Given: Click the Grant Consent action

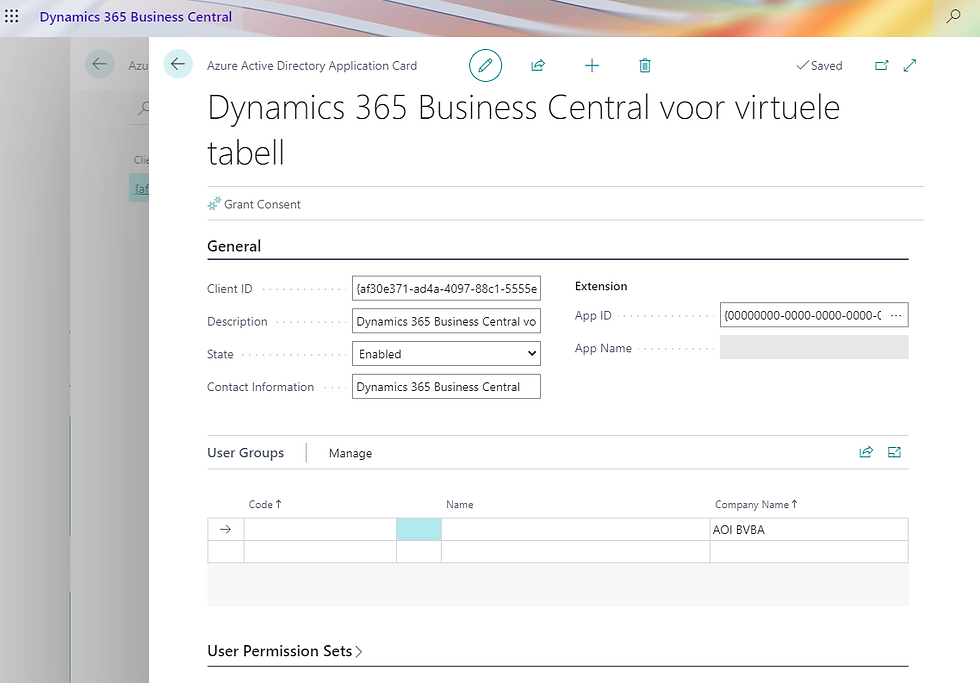Looking at the screenshot, I should coord(254,204).
